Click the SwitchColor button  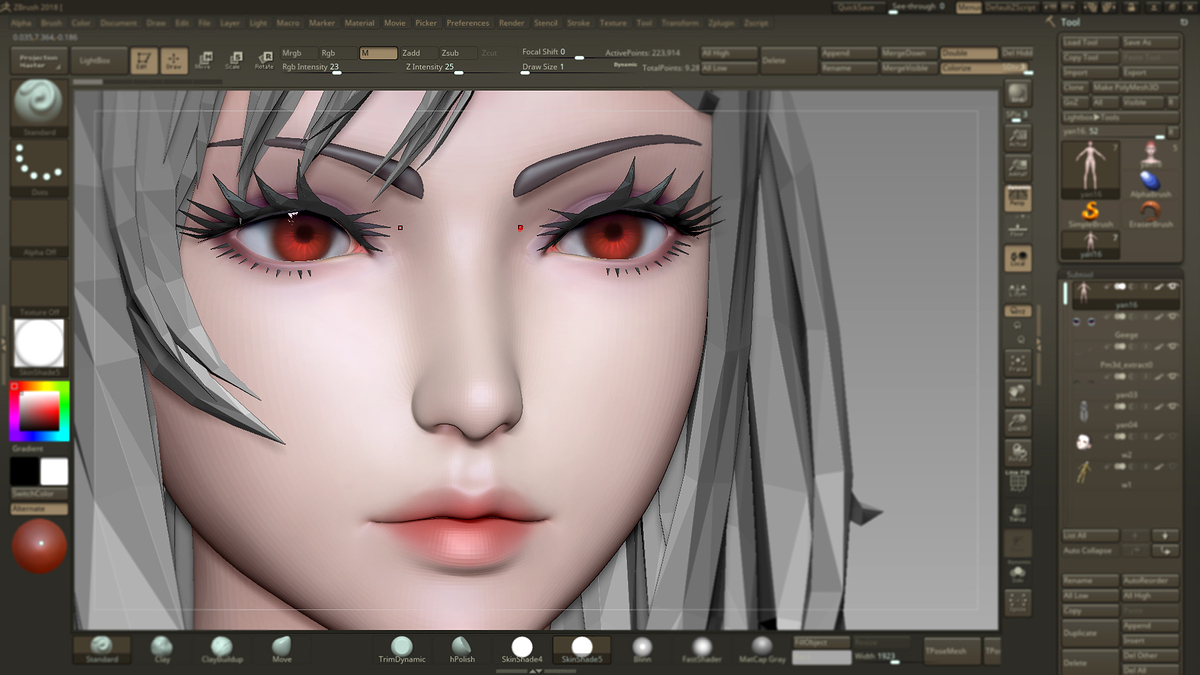click(39, 494)
